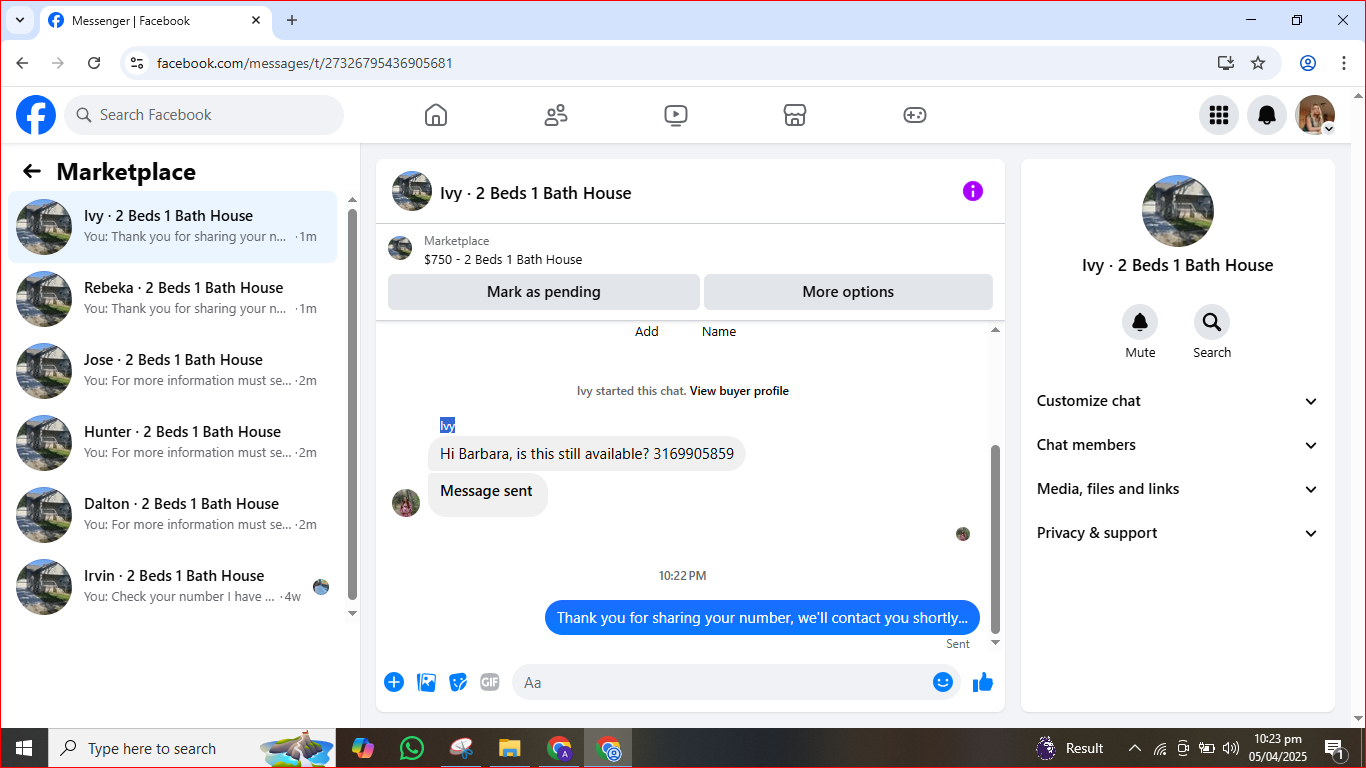Open the Ivy conversation in the list
The width and height of the screenshot is (1366, 768).
173,227
